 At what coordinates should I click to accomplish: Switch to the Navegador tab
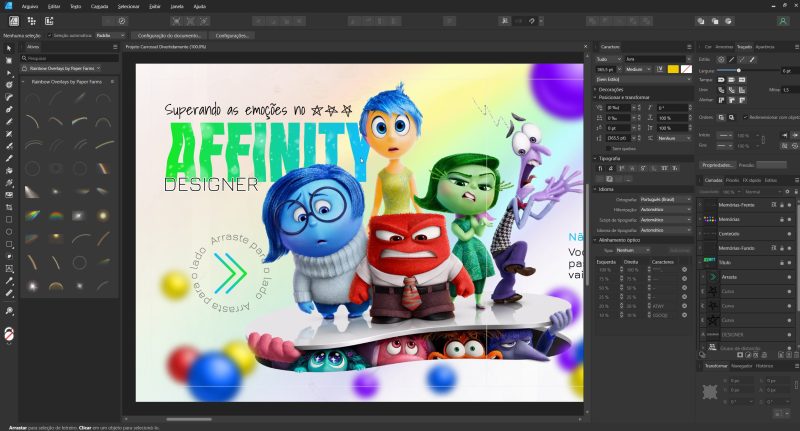[x=741, y=366]
